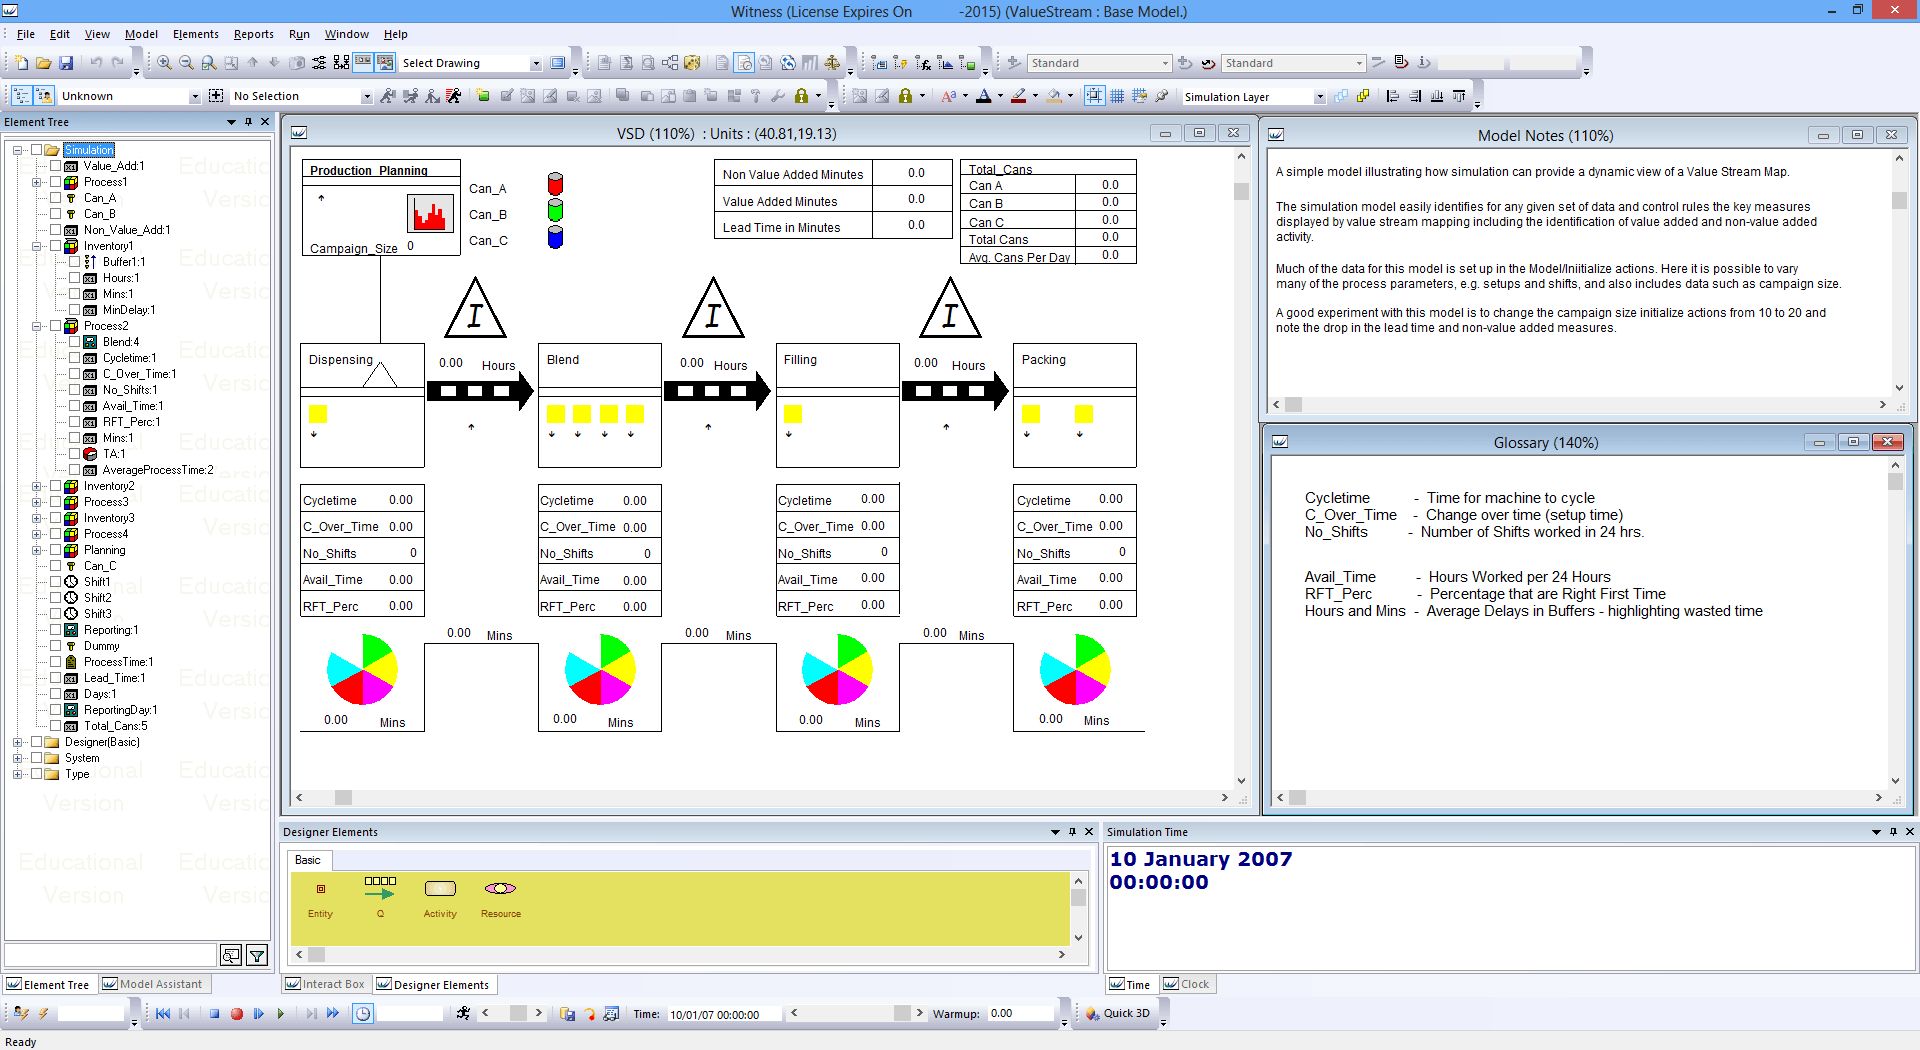Open the Simulation Layer dropdown
The image size is (1920, 1050).
[1322, 96]
